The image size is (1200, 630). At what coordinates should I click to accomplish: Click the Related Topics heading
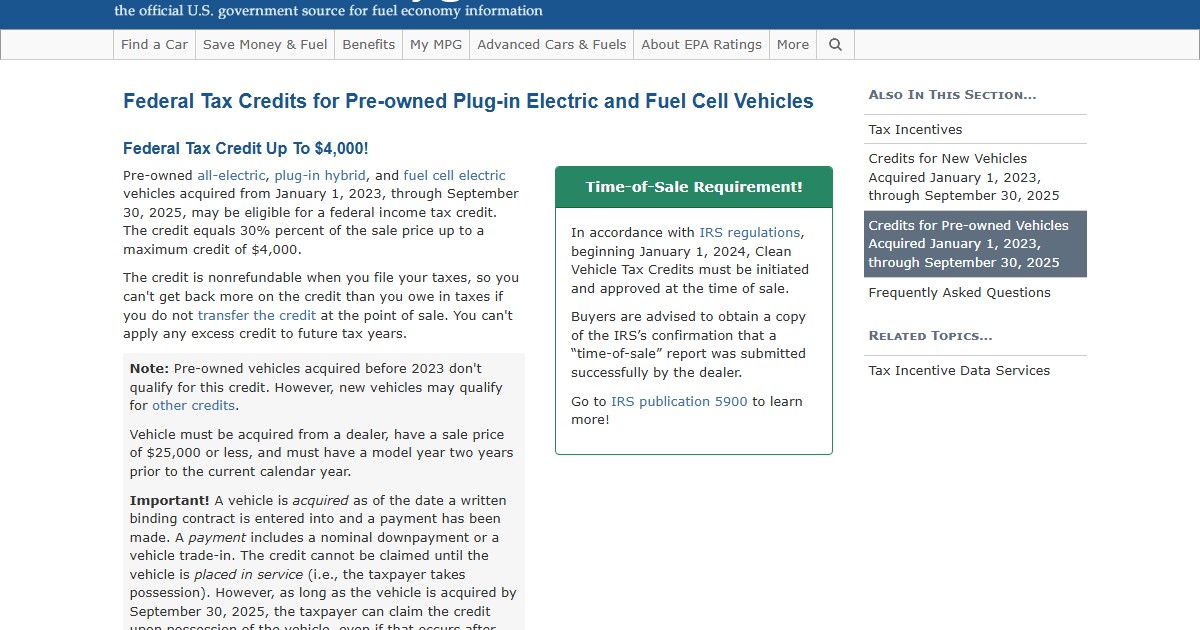click(x=930, y=336)
